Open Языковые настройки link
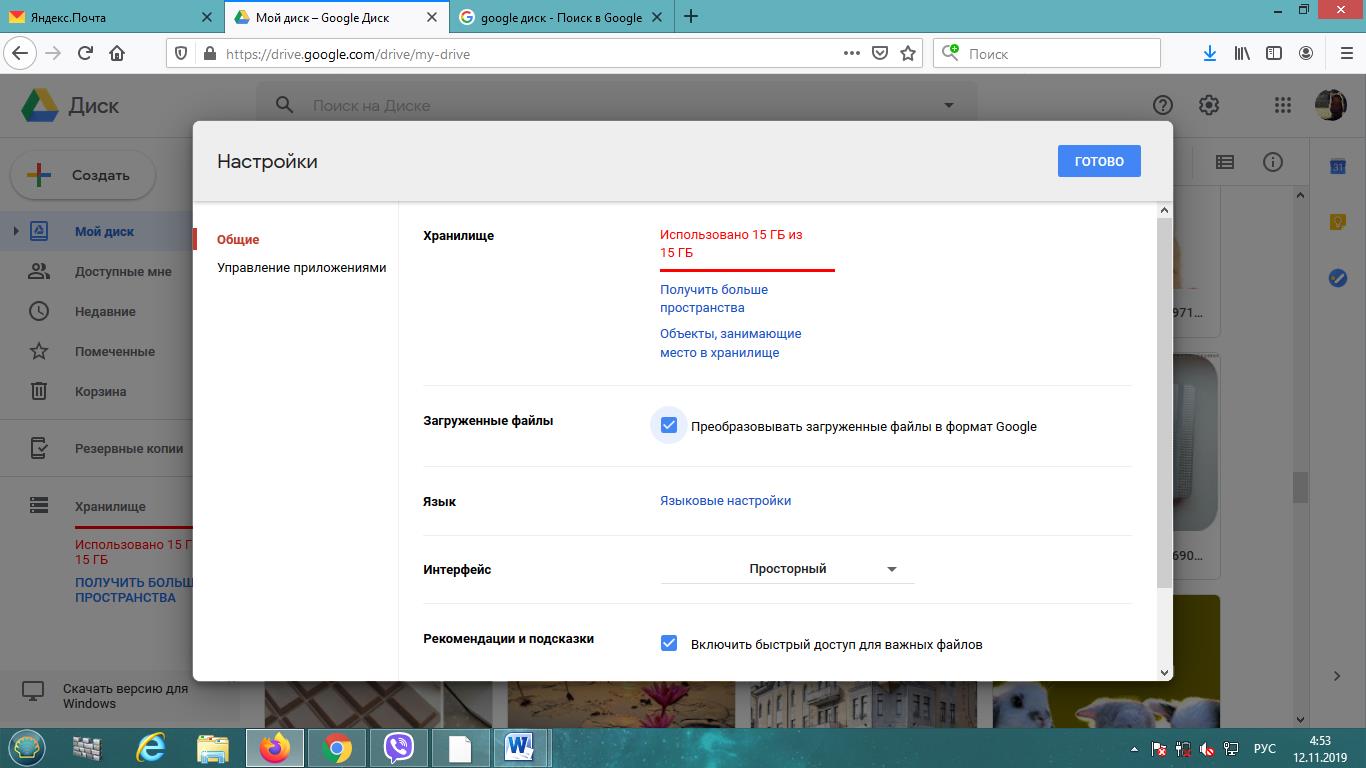Image resolution: width=1366 pixels, height=768 pixels. 725,500
